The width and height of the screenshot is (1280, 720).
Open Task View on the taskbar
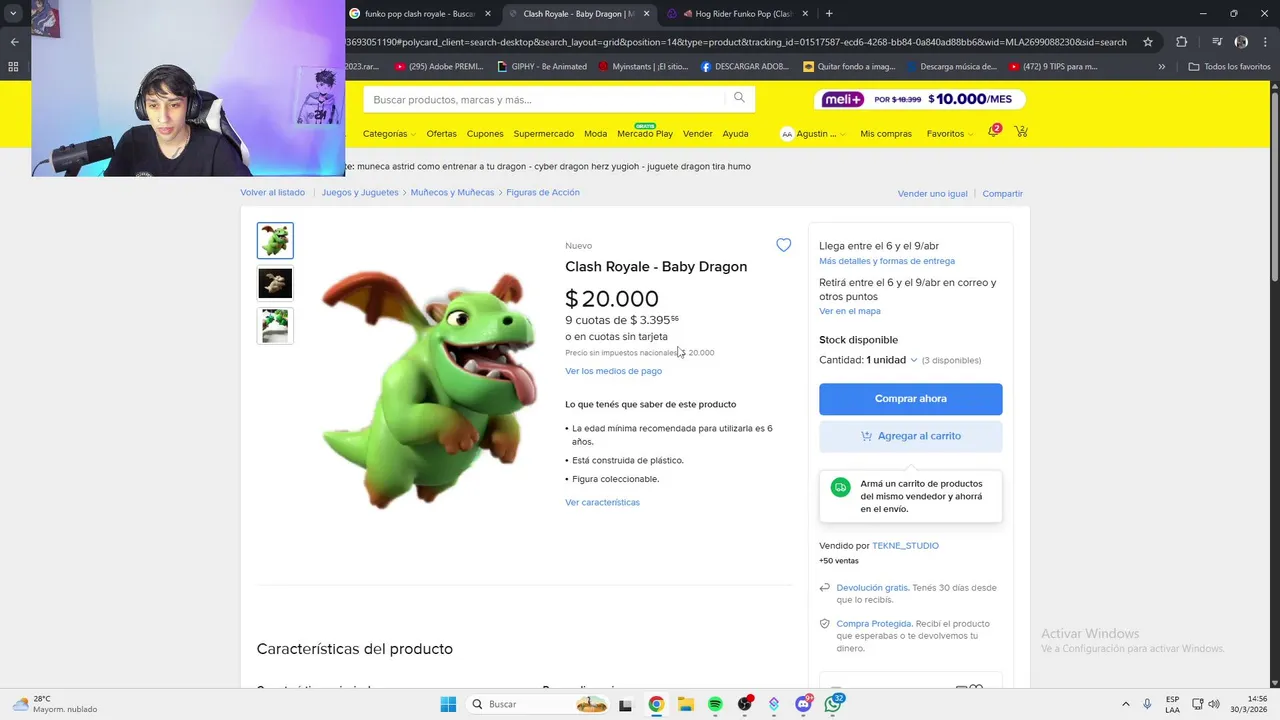625,704
